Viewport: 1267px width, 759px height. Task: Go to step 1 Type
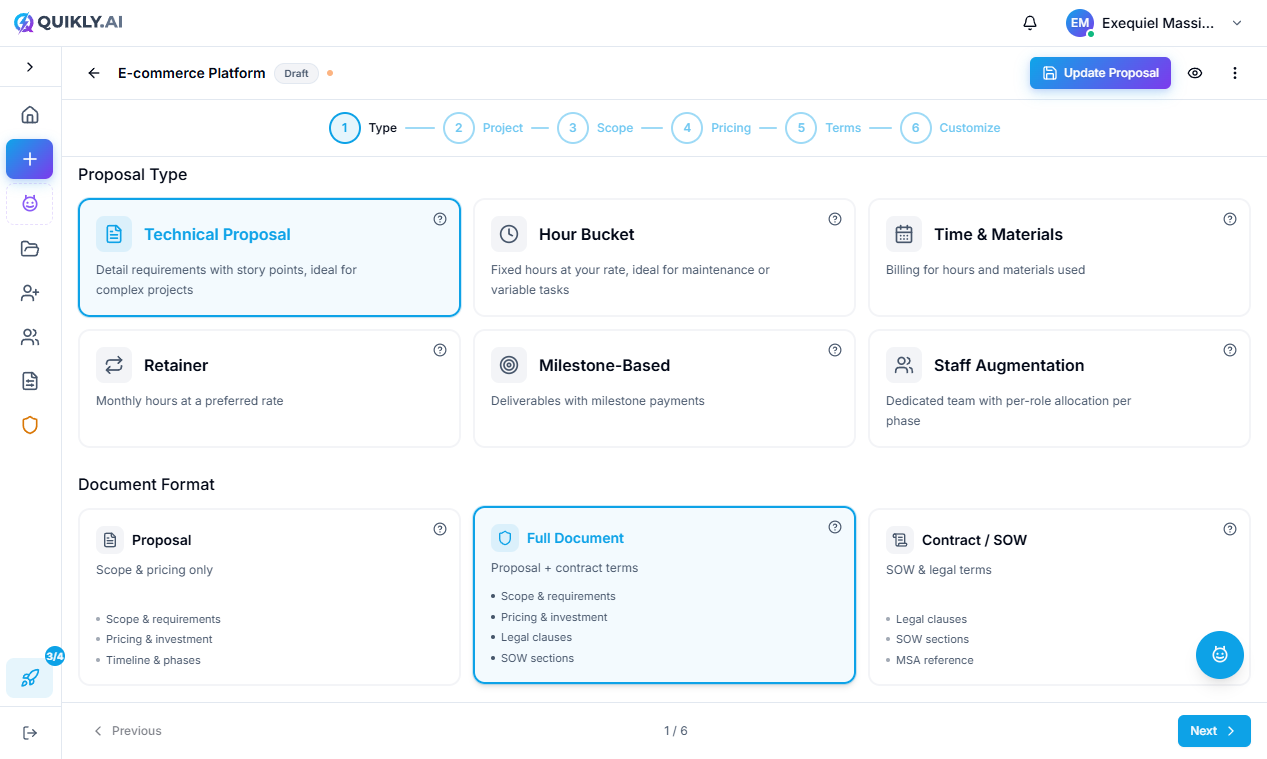point(364,128)
